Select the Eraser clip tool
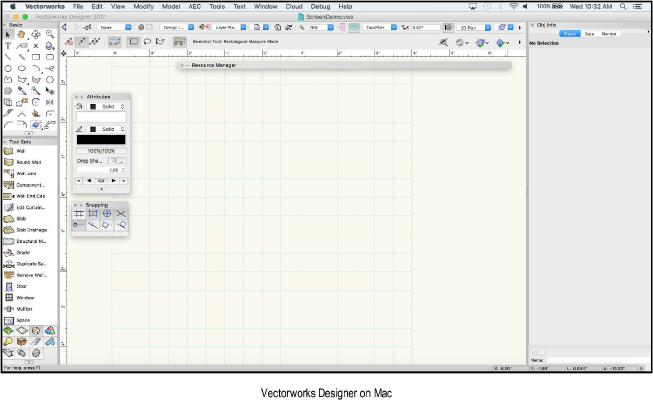The image size is (653, 404). (x=36, y=125)
